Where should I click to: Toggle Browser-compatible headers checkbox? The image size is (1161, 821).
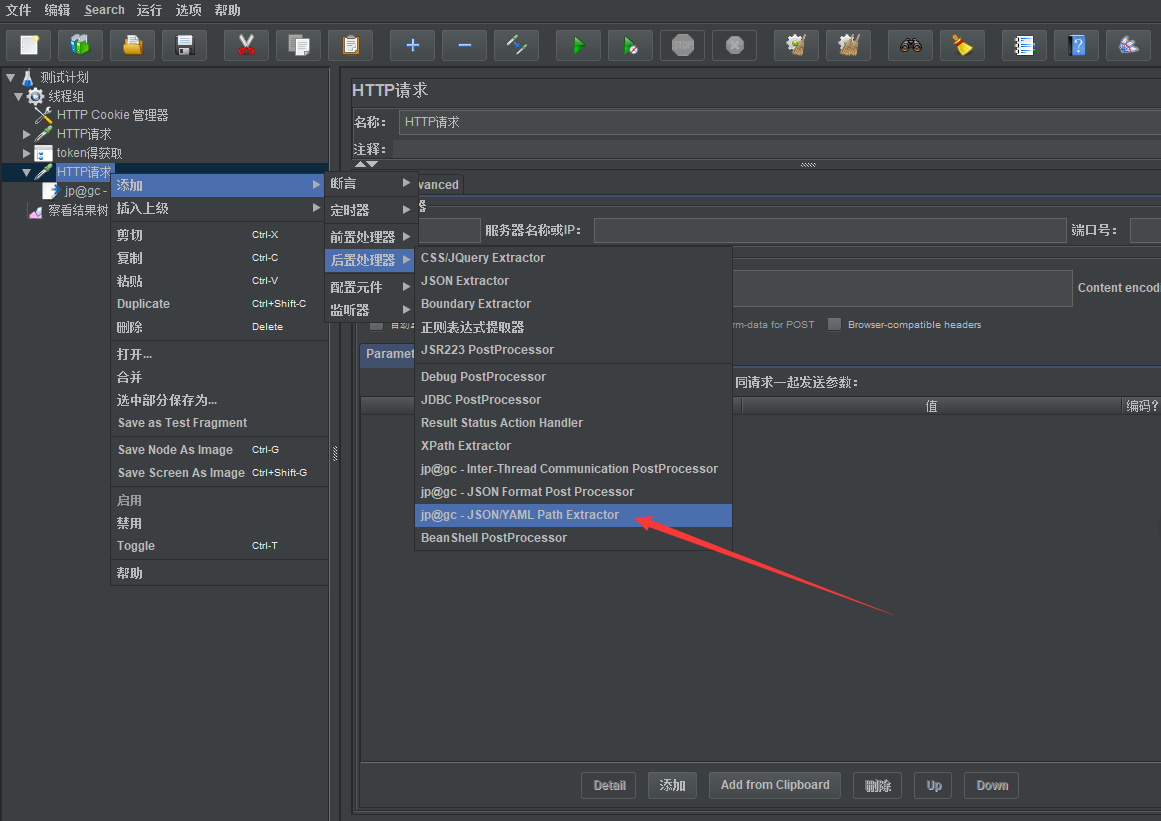tap(834, 325)
